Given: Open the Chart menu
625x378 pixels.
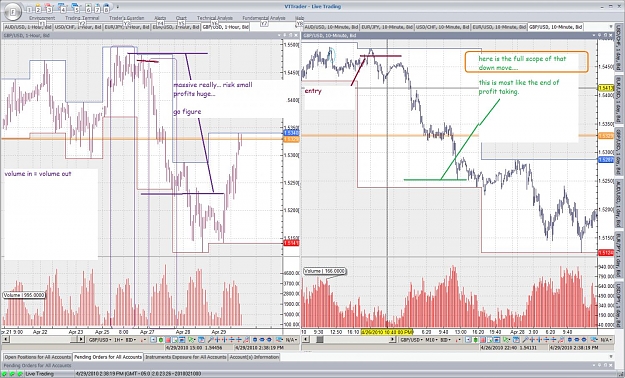Looking at the screenshot, I should (181, 18).
